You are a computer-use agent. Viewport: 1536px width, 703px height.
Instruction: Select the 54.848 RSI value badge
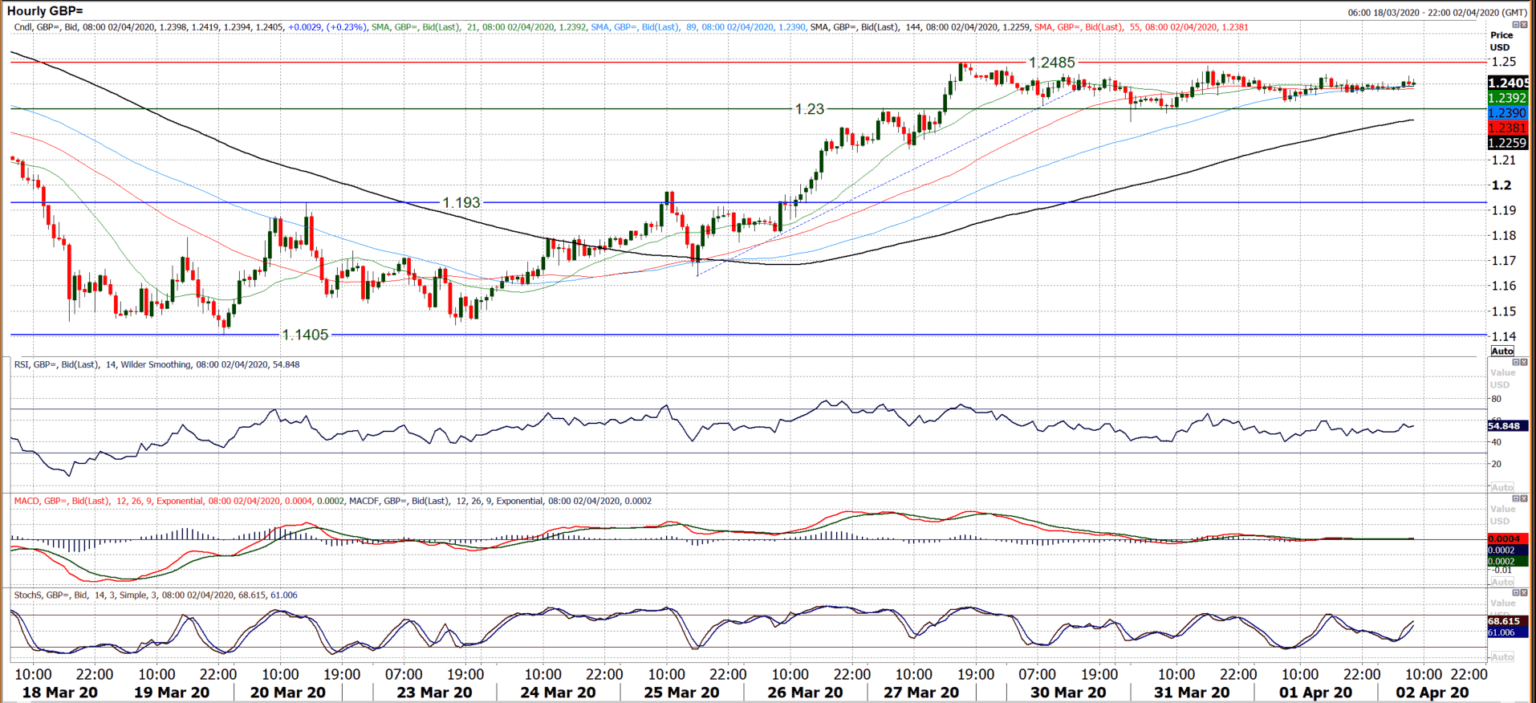tap(1508, 424)
